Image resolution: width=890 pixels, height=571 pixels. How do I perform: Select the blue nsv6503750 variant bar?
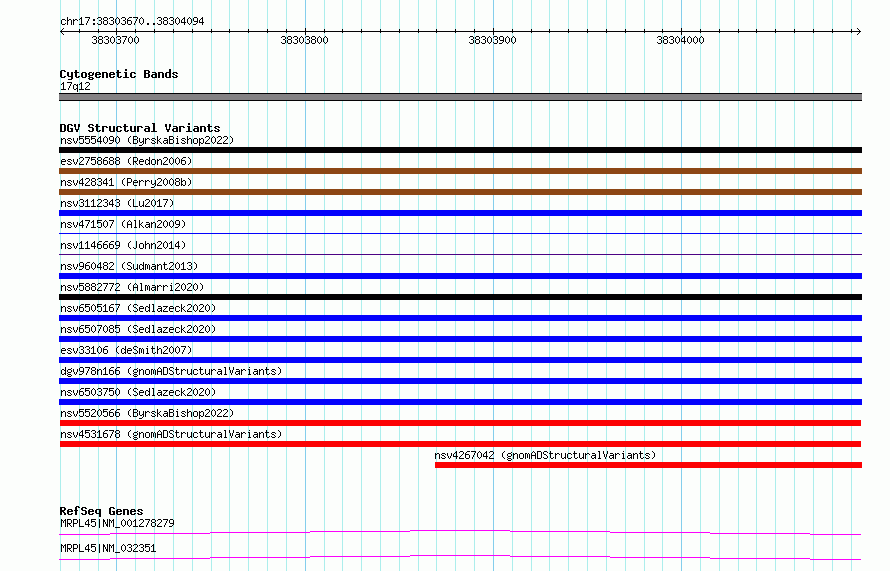tap(460, 402)
